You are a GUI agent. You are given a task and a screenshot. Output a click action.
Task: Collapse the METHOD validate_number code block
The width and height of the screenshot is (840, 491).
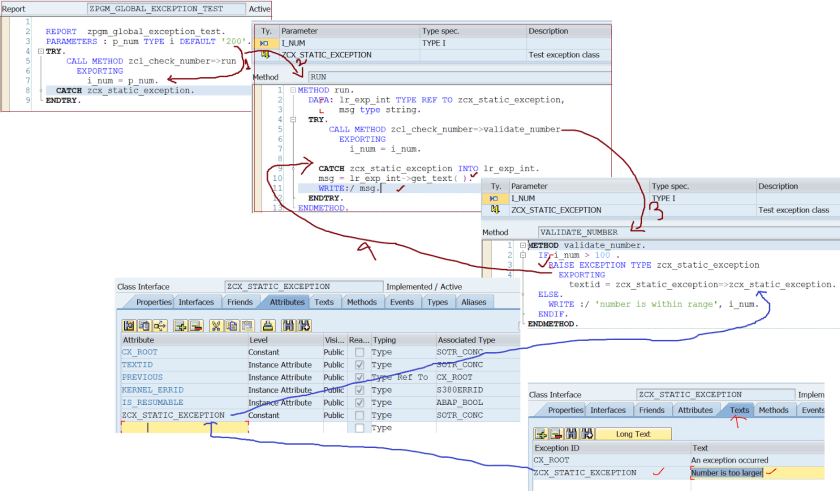(521, 245)
